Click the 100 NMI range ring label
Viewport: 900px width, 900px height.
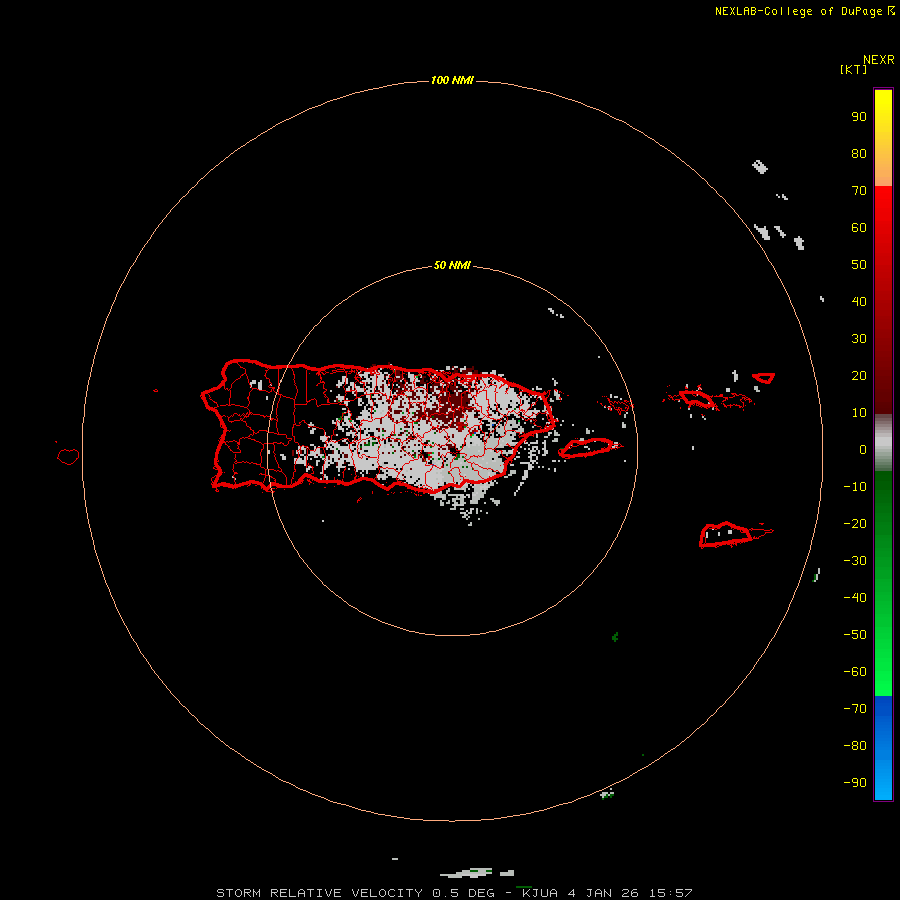(x=452, y=80)
